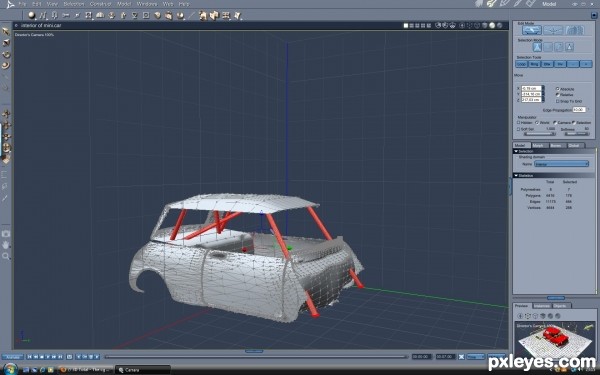Select the camera tool in left sidebar
The image size is (600, 375).
pyautogui.click(x=6, y=233)
